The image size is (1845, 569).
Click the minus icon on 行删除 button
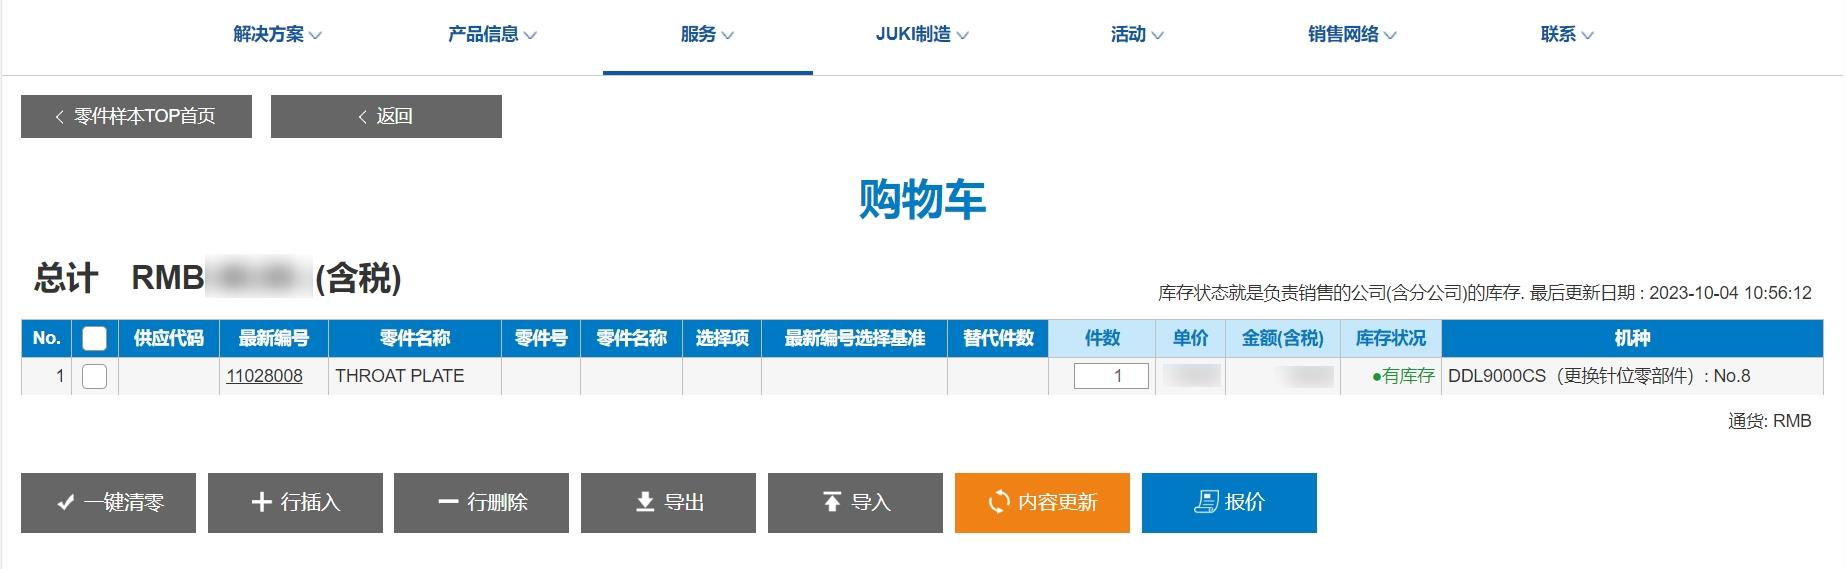tap(448, 502)
